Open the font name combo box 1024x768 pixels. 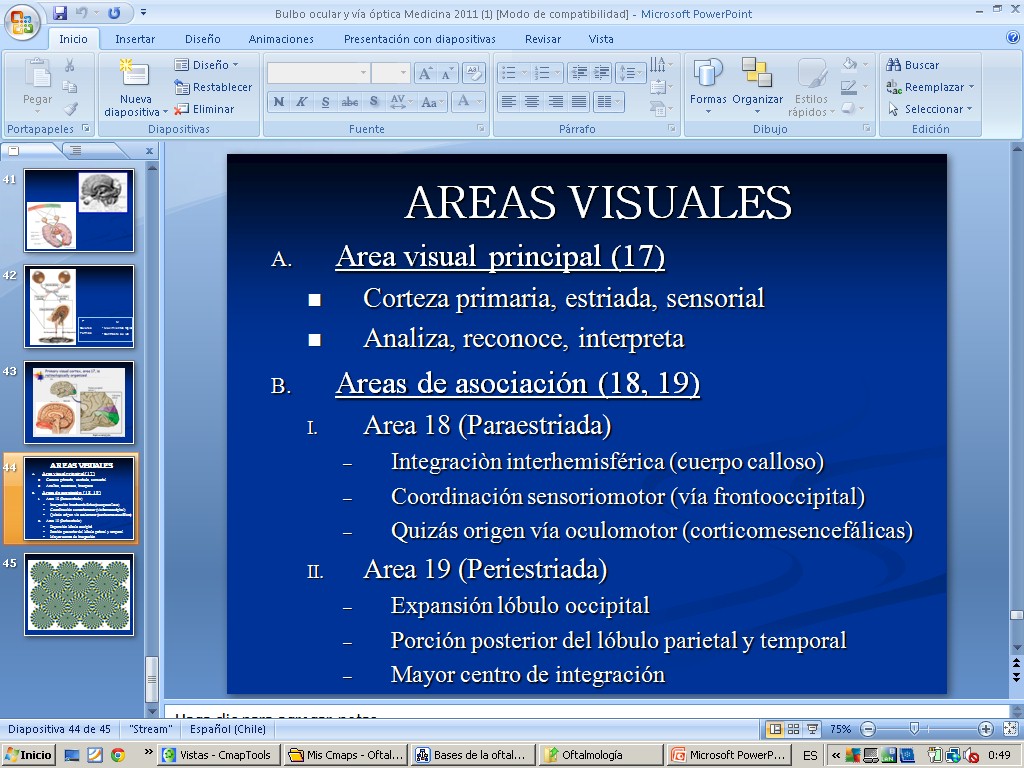point(318,73)
